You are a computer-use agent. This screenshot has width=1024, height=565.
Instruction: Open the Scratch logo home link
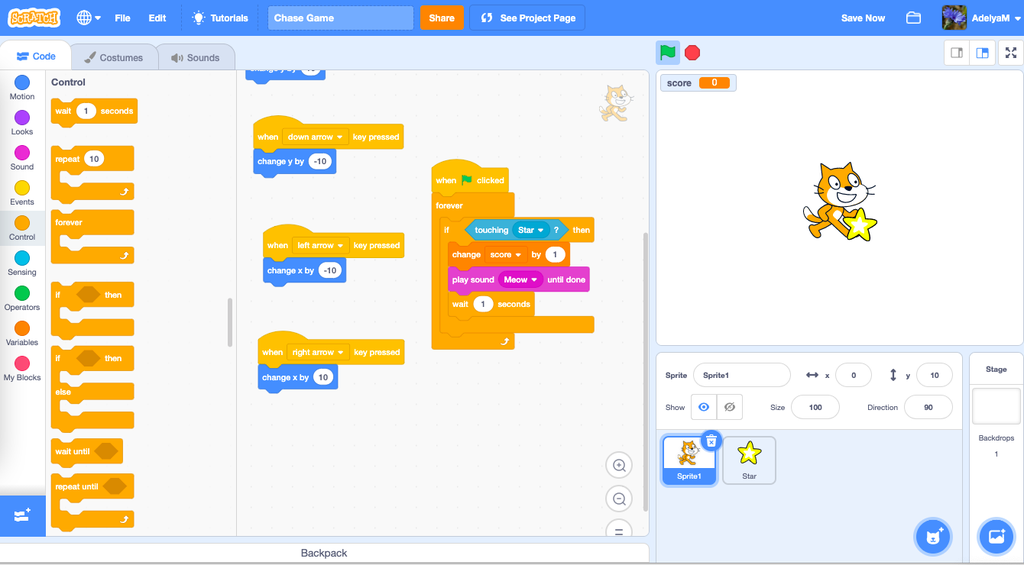(x=34, y=18)
